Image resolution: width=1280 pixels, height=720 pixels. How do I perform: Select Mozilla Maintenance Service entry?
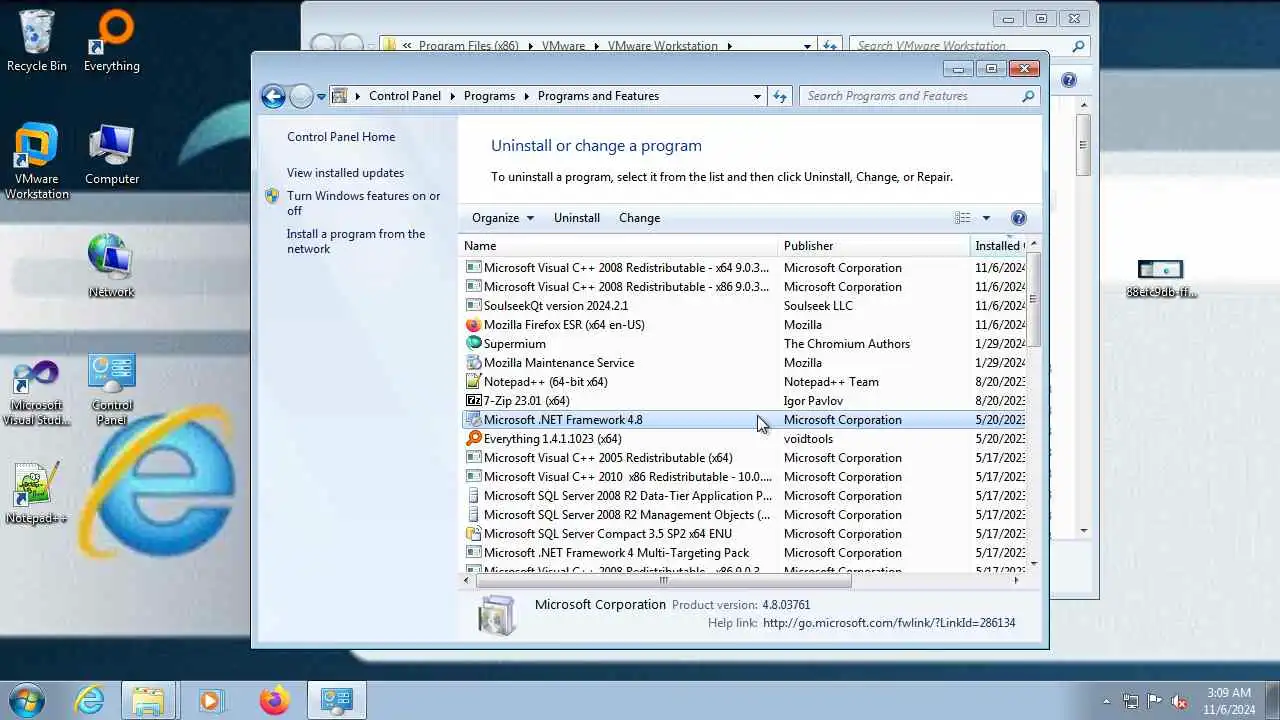click(x=745, y=363)
